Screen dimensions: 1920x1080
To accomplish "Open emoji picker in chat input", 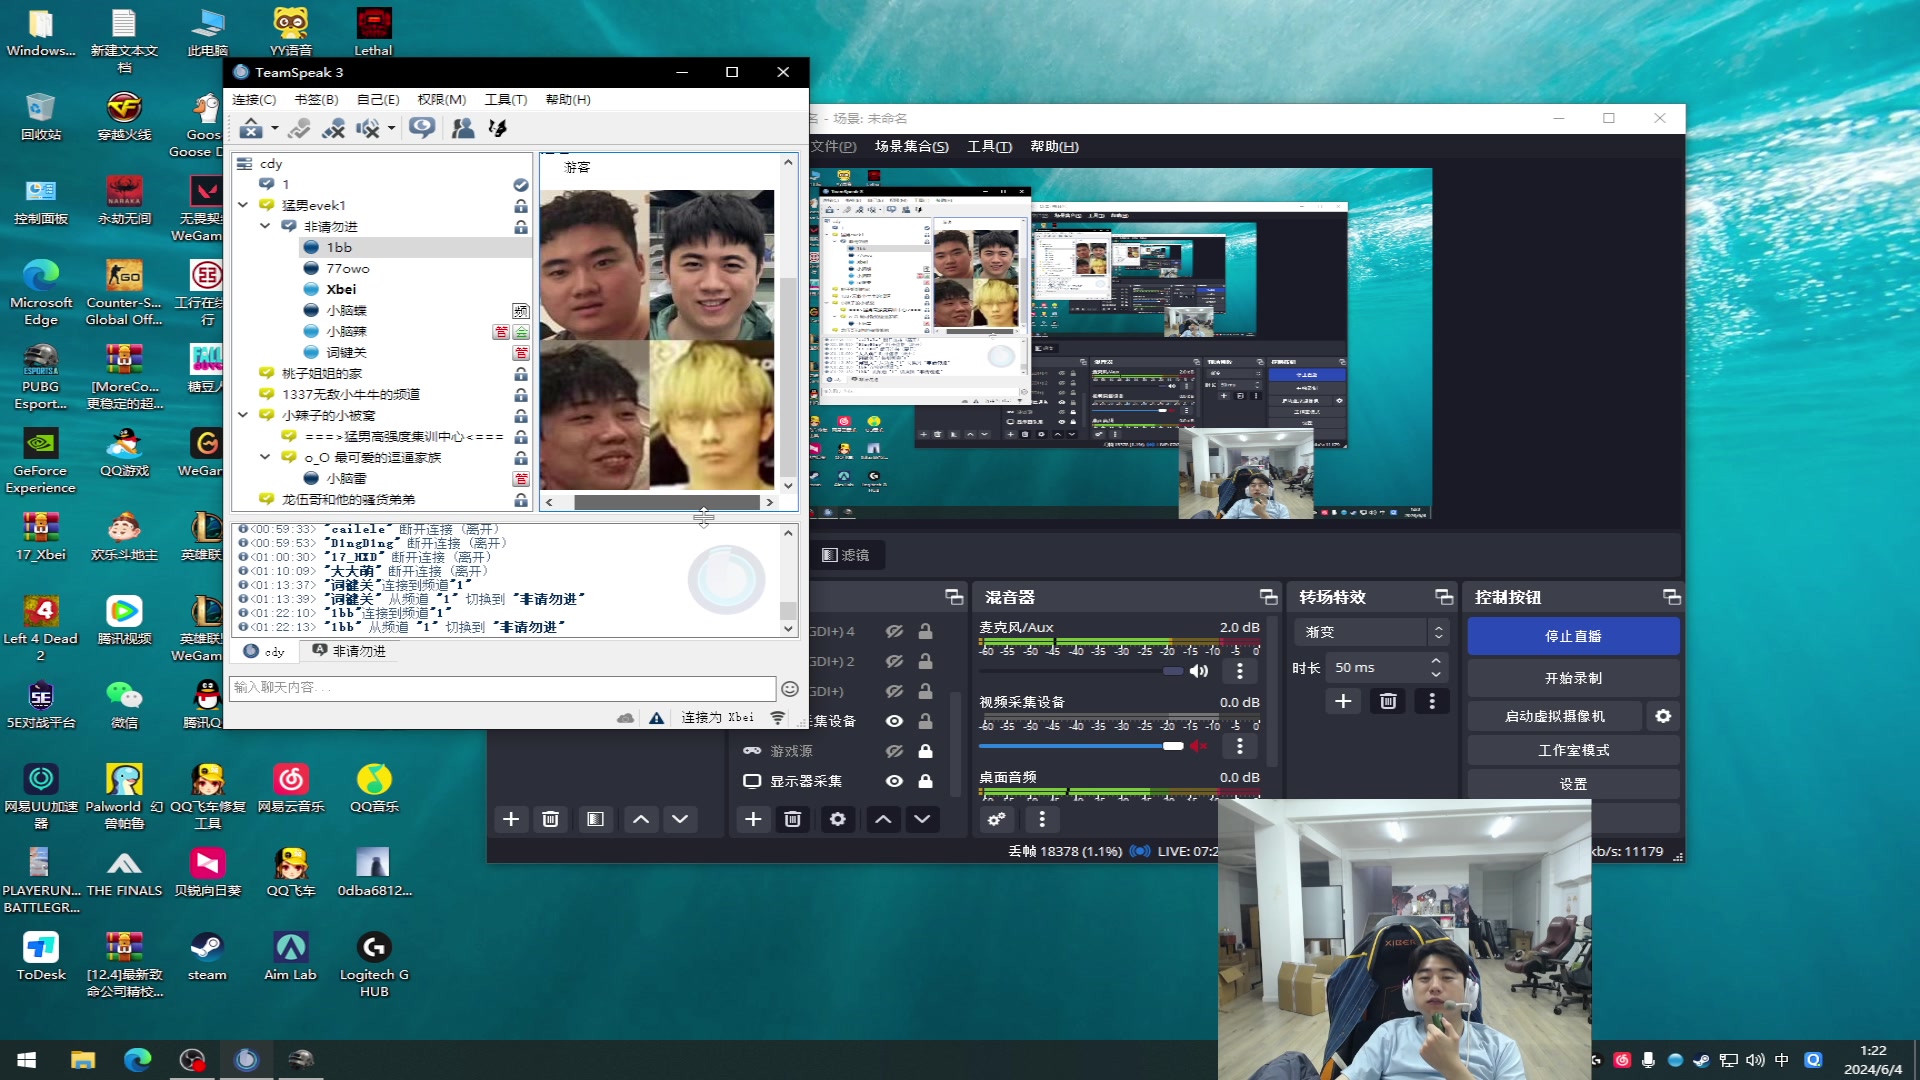I will (789, 688).
